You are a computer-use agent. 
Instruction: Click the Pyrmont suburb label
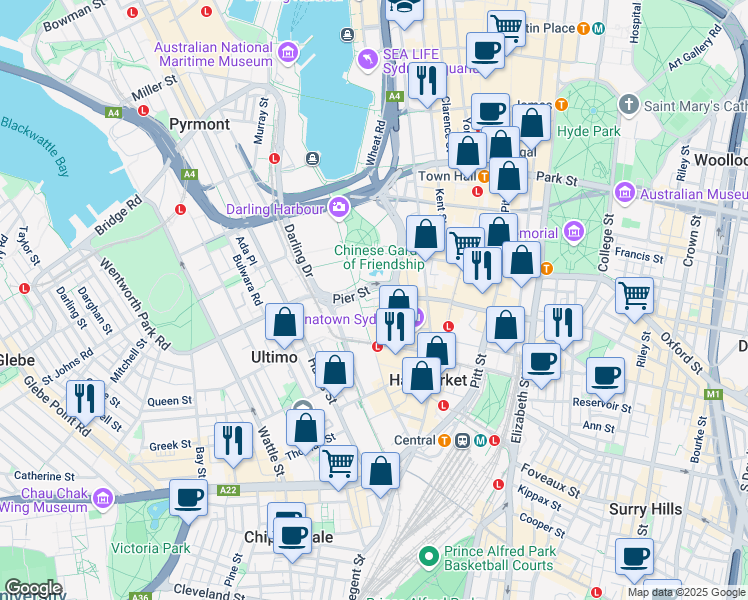pyautogui.click(x=199, y=124)
